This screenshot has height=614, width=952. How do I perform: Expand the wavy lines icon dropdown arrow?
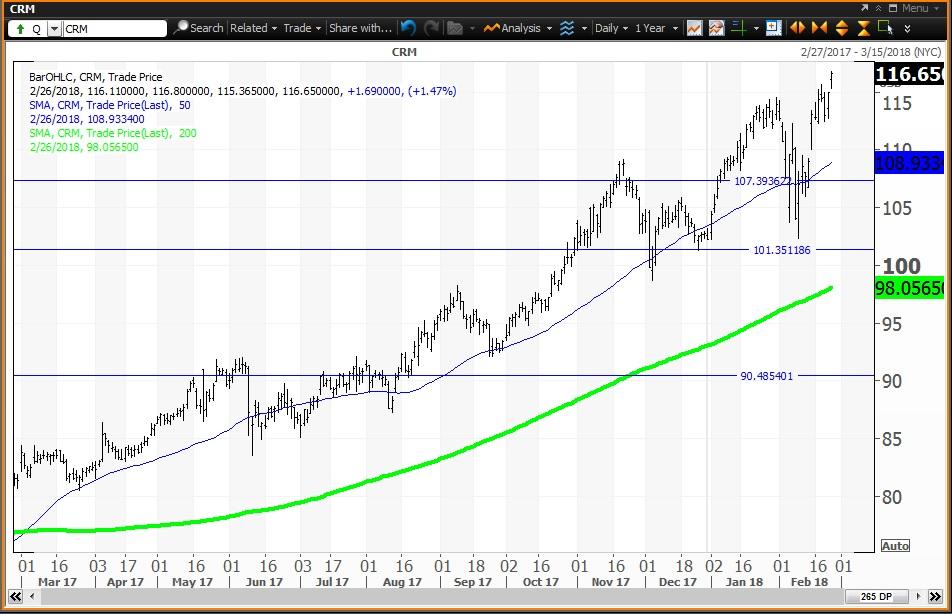584,29
